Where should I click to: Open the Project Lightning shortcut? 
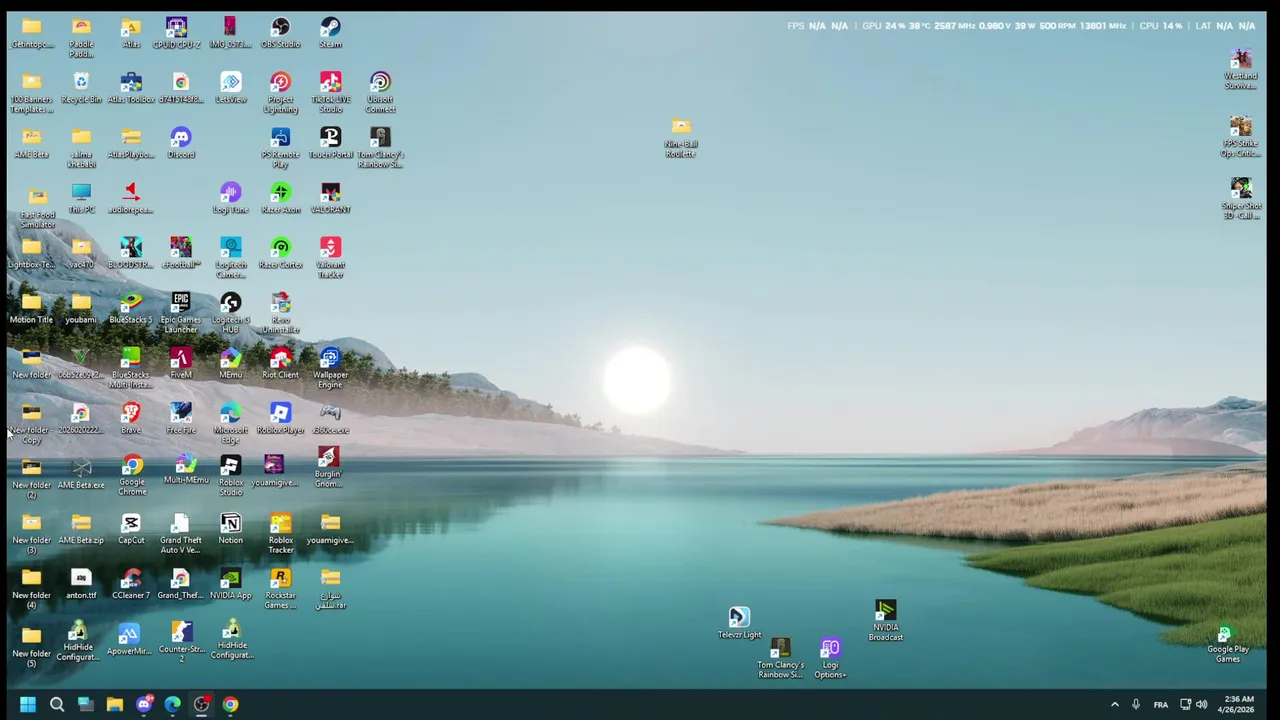(x=280, y=92)
